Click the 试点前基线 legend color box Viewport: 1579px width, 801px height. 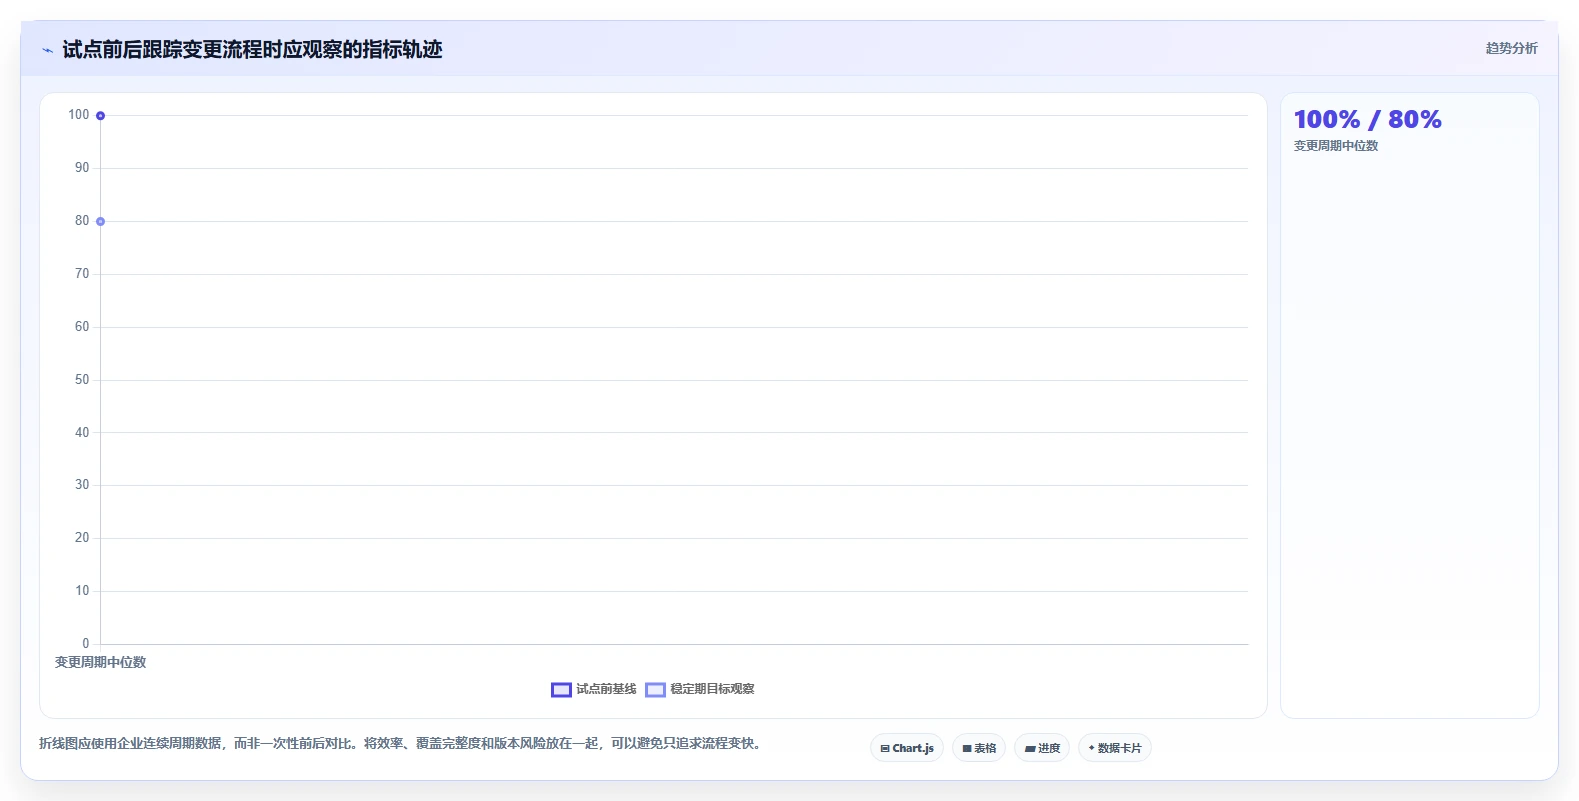[561, 690]
